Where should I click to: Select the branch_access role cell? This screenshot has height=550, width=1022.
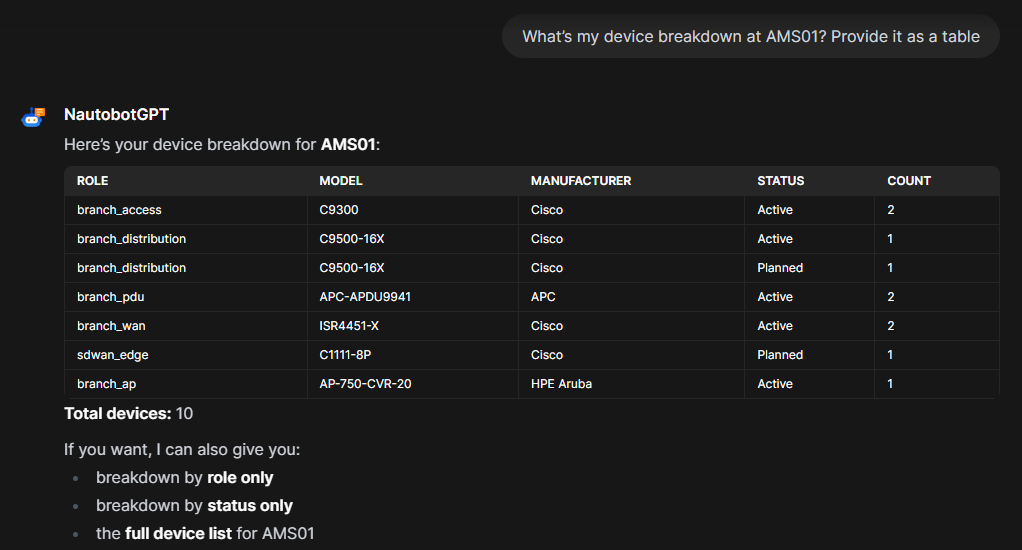119,210
